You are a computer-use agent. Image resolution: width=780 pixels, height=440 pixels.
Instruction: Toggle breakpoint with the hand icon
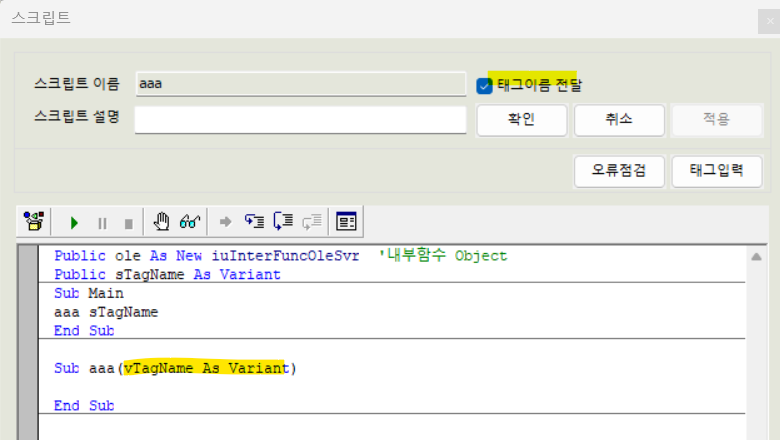[x=161, y=222]
